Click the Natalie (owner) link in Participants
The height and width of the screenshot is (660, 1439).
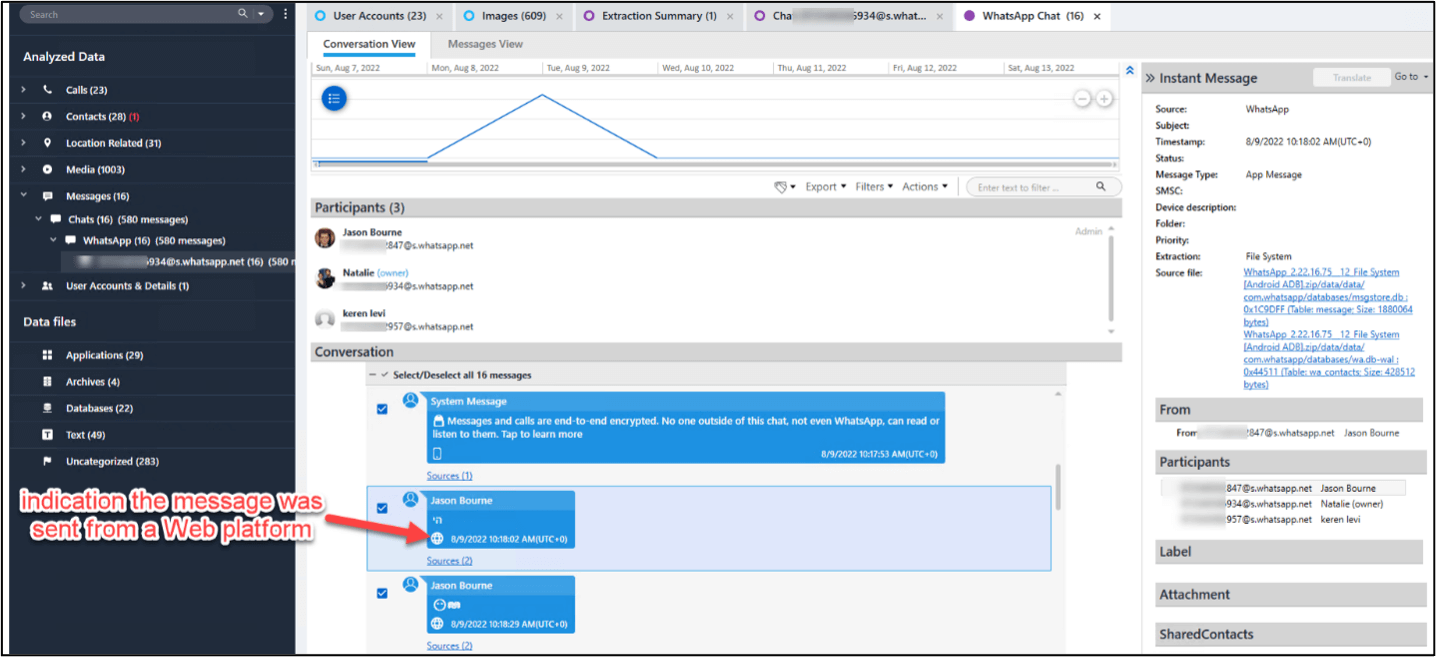tap(392, 272)
